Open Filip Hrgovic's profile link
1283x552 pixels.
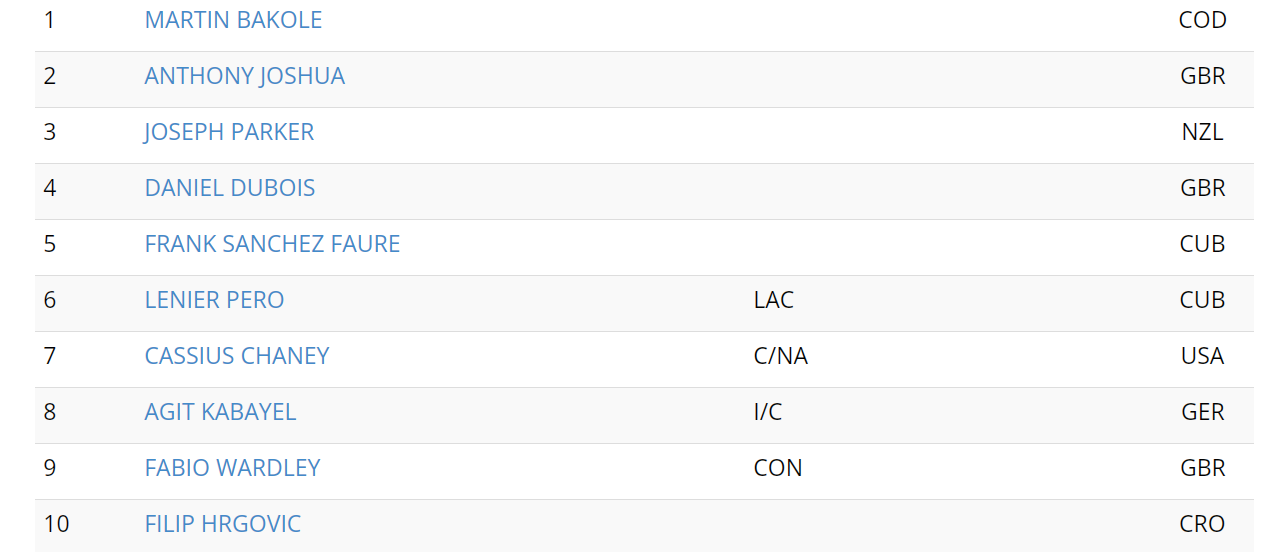point(222,524)
